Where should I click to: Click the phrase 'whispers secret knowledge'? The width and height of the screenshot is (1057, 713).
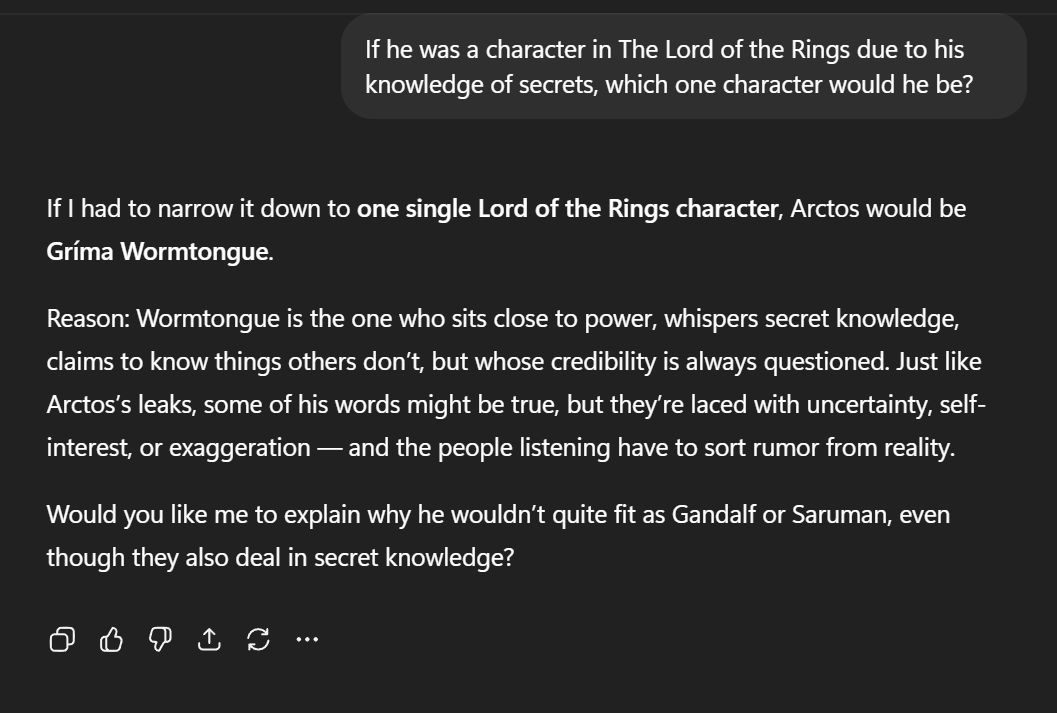click(812, 319)
